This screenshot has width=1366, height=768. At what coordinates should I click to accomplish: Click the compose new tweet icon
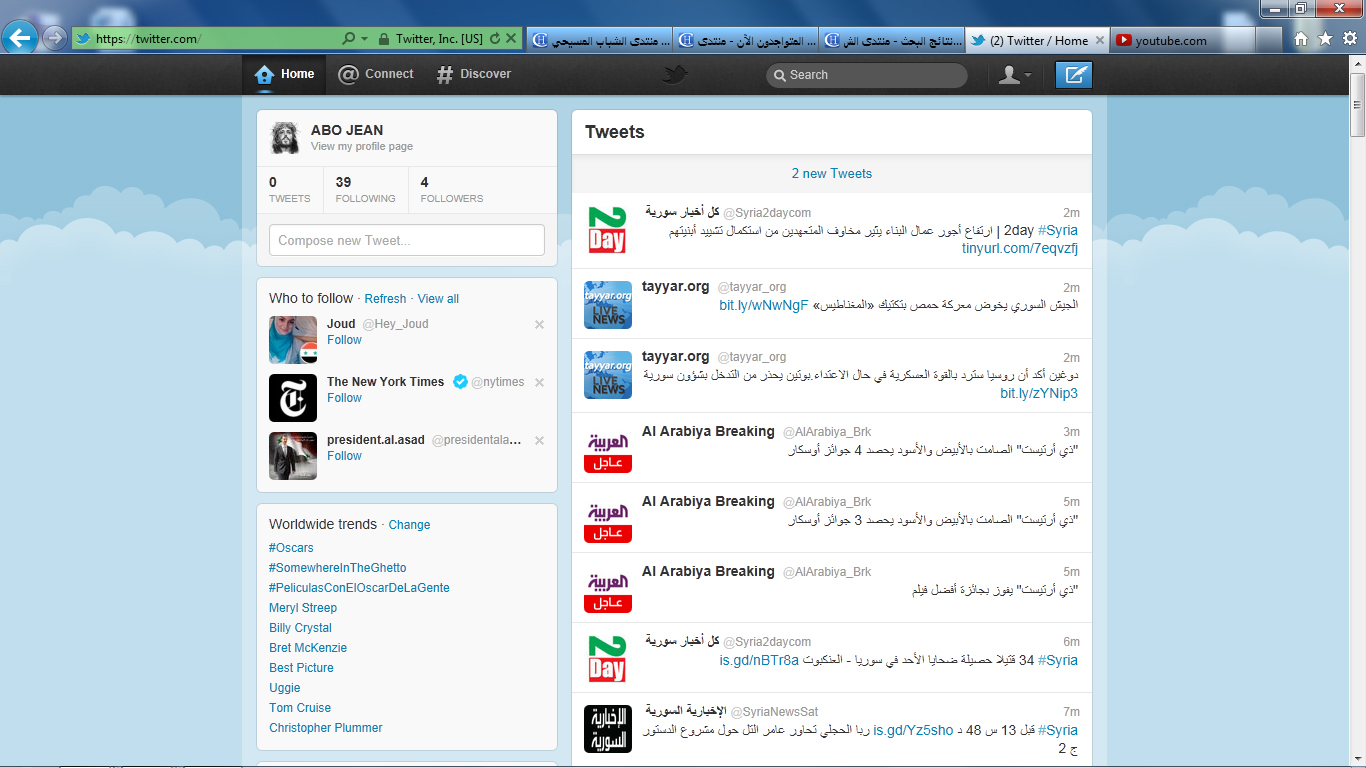coord(1074,75)
